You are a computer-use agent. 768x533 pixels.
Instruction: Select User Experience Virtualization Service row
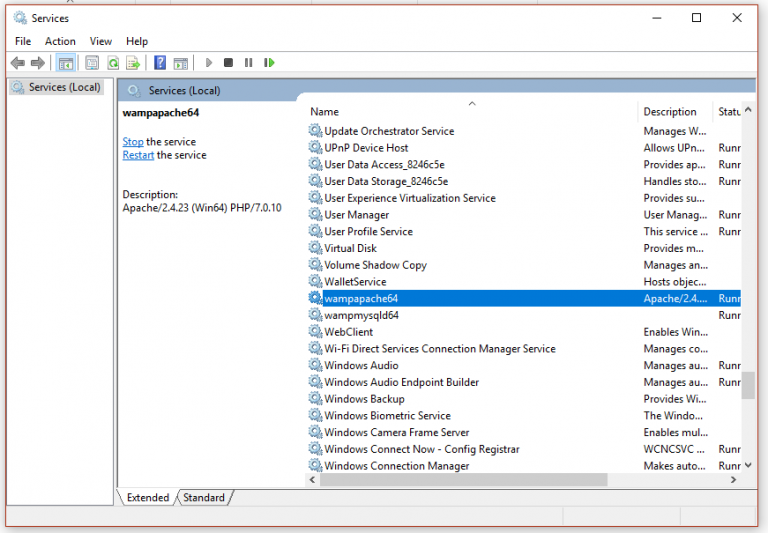coord(524,198)
